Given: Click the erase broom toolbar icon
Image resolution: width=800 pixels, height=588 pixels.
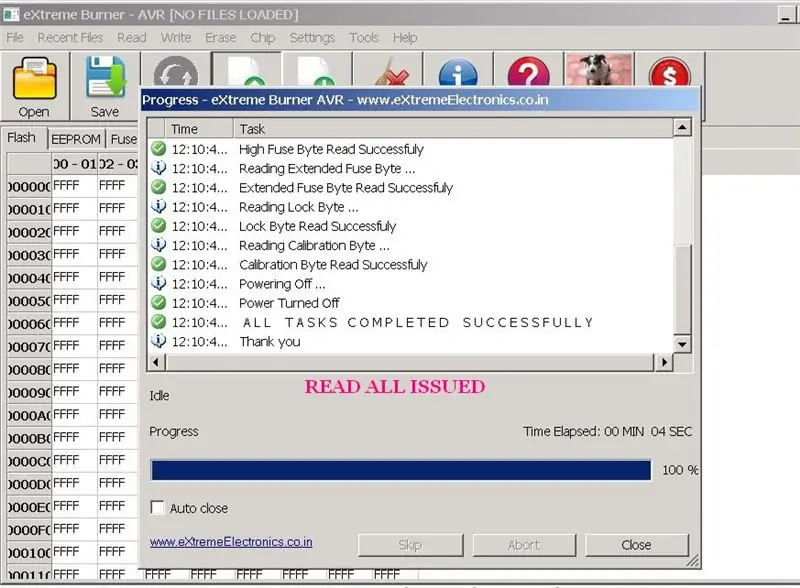Looking at the screenshot, I should (389, 71).
